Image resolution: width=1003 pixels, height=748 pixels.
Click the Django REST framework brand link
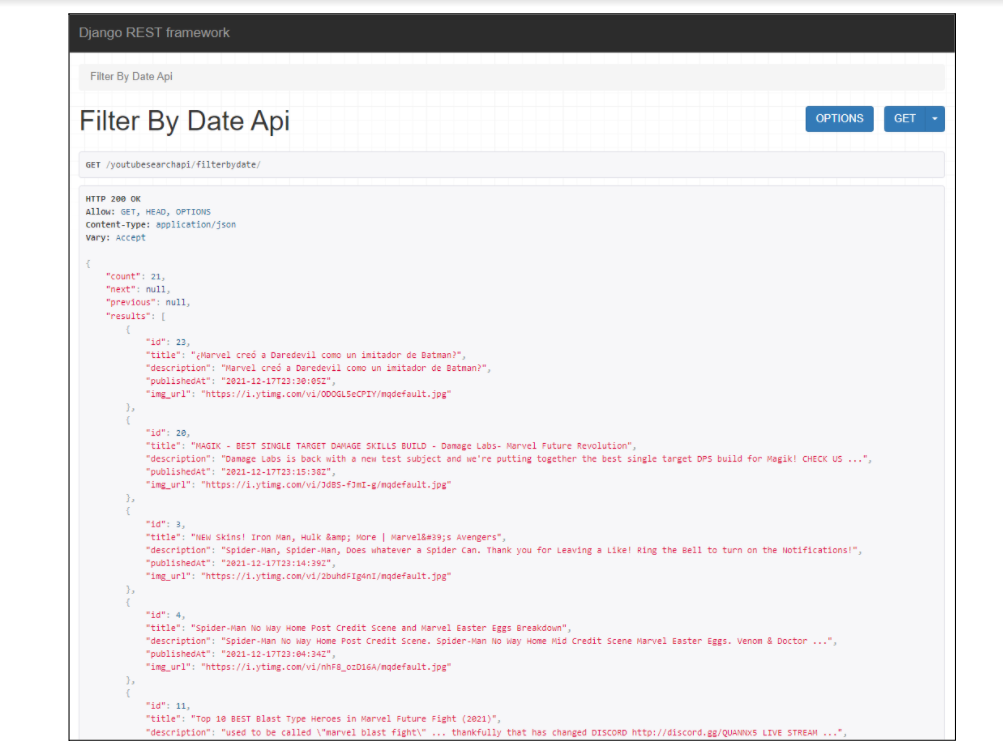[154, 33]
